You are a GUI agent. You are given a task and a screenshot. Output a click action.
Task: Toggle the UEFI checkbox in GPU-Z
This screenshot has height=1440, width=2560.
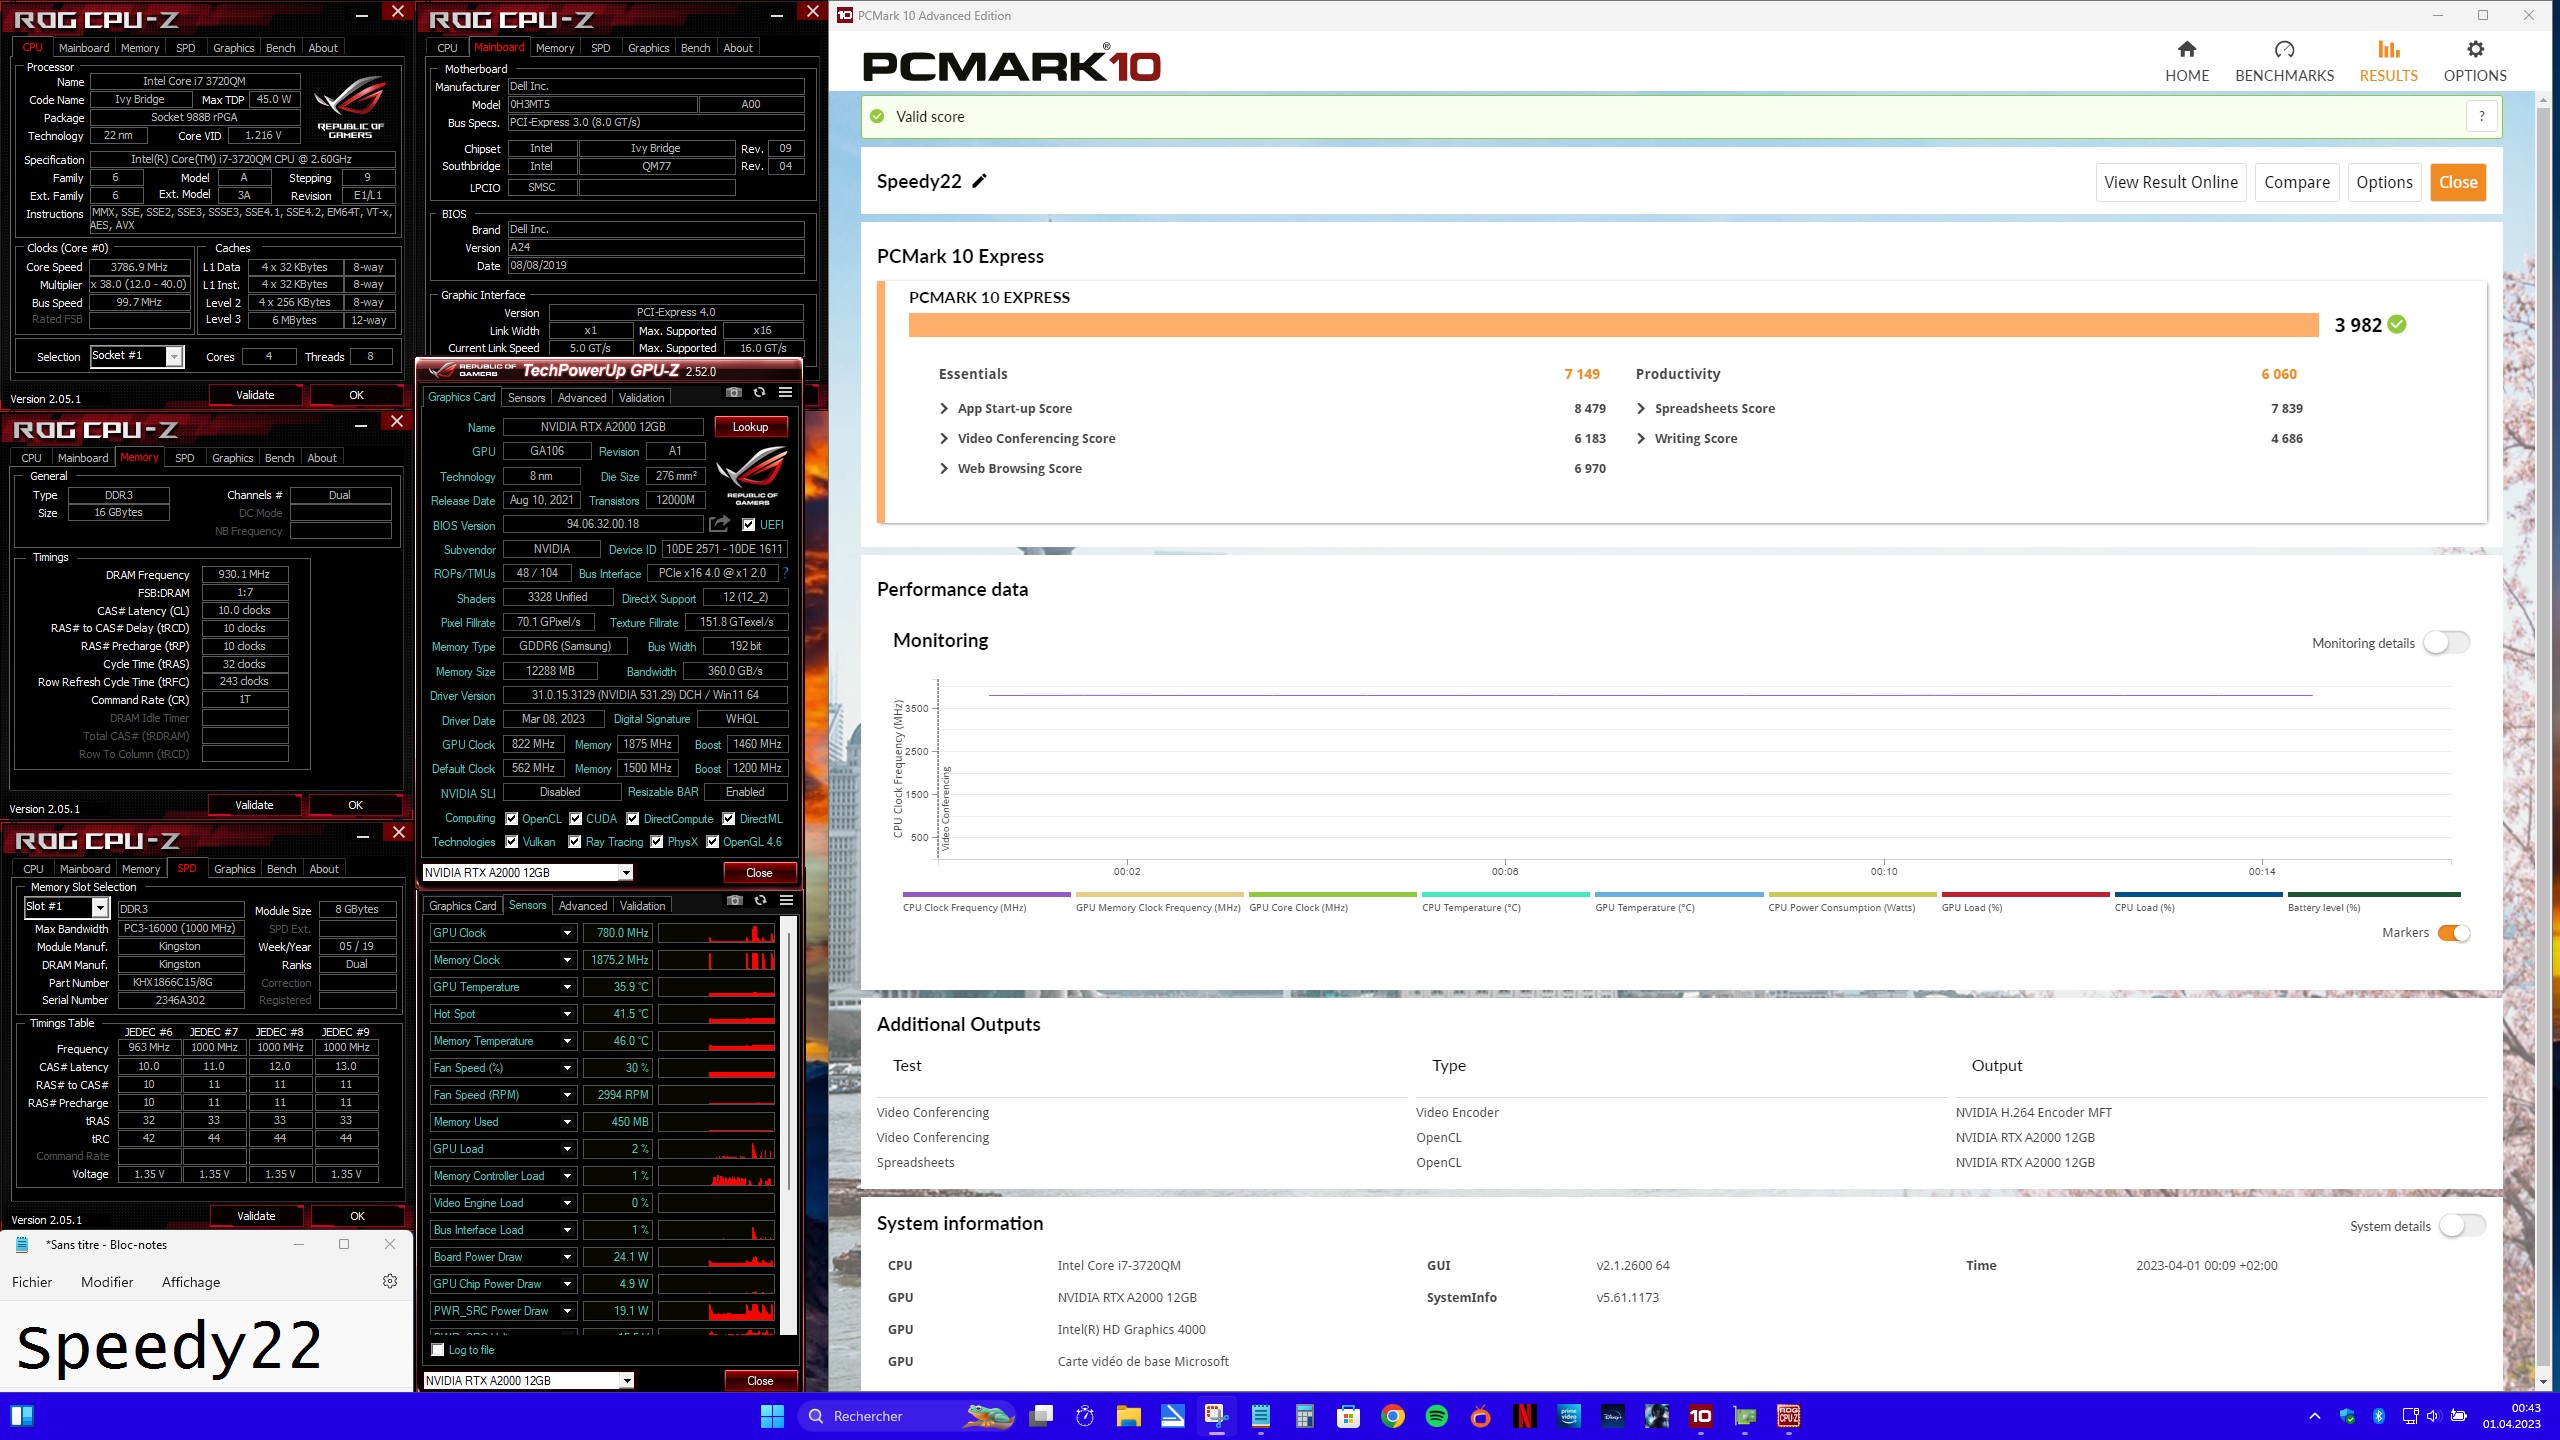click(x=749, y=524)
